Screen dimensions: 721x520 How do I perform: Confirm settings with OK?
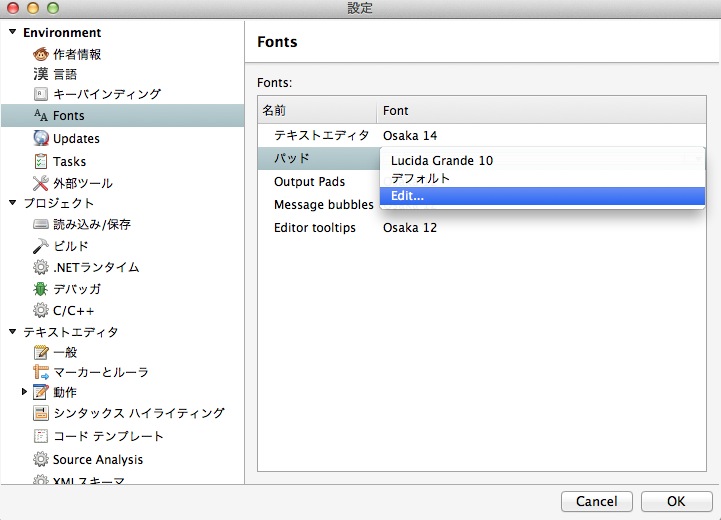coord(676,501)
